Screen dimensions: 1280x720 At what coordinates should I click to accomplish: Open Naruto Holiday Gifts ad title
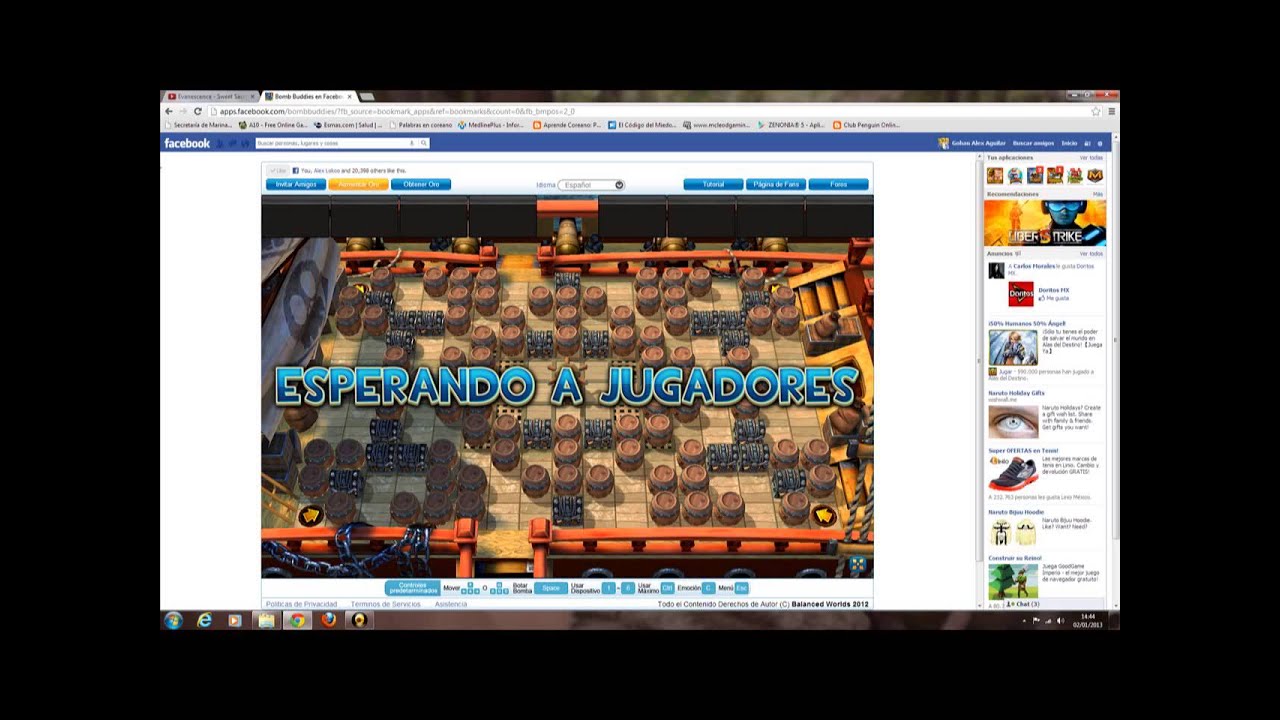1016,393
